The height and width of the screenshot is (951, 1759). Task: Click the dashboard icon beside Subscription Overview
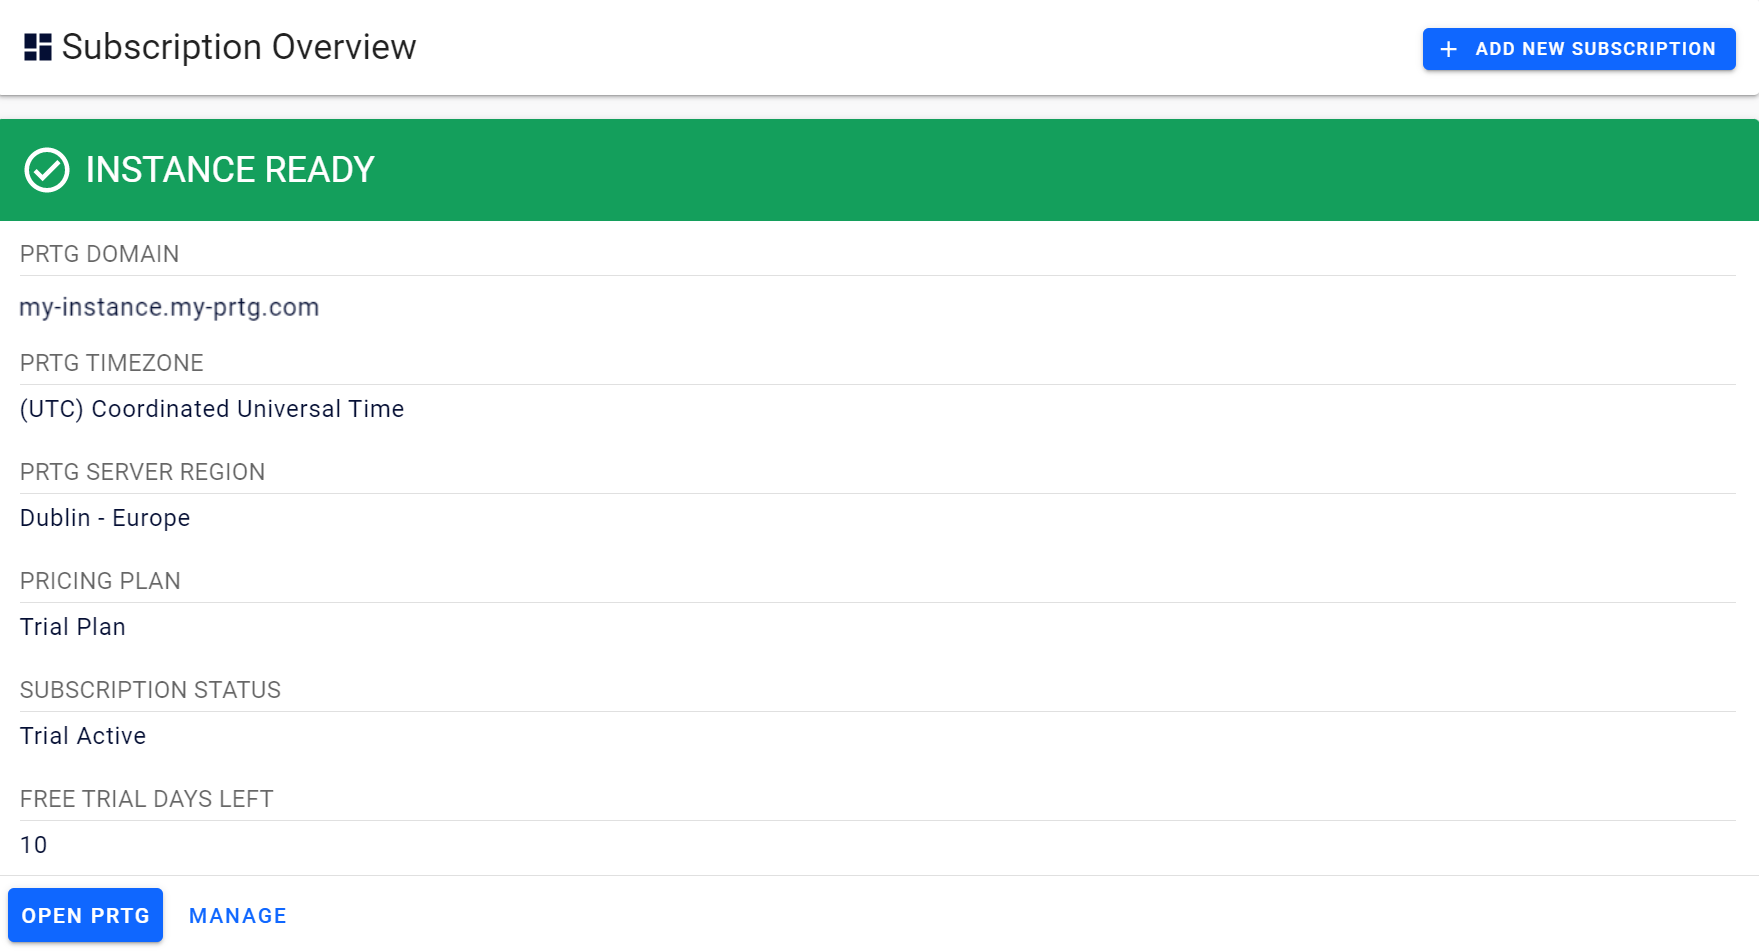(38, 47)
